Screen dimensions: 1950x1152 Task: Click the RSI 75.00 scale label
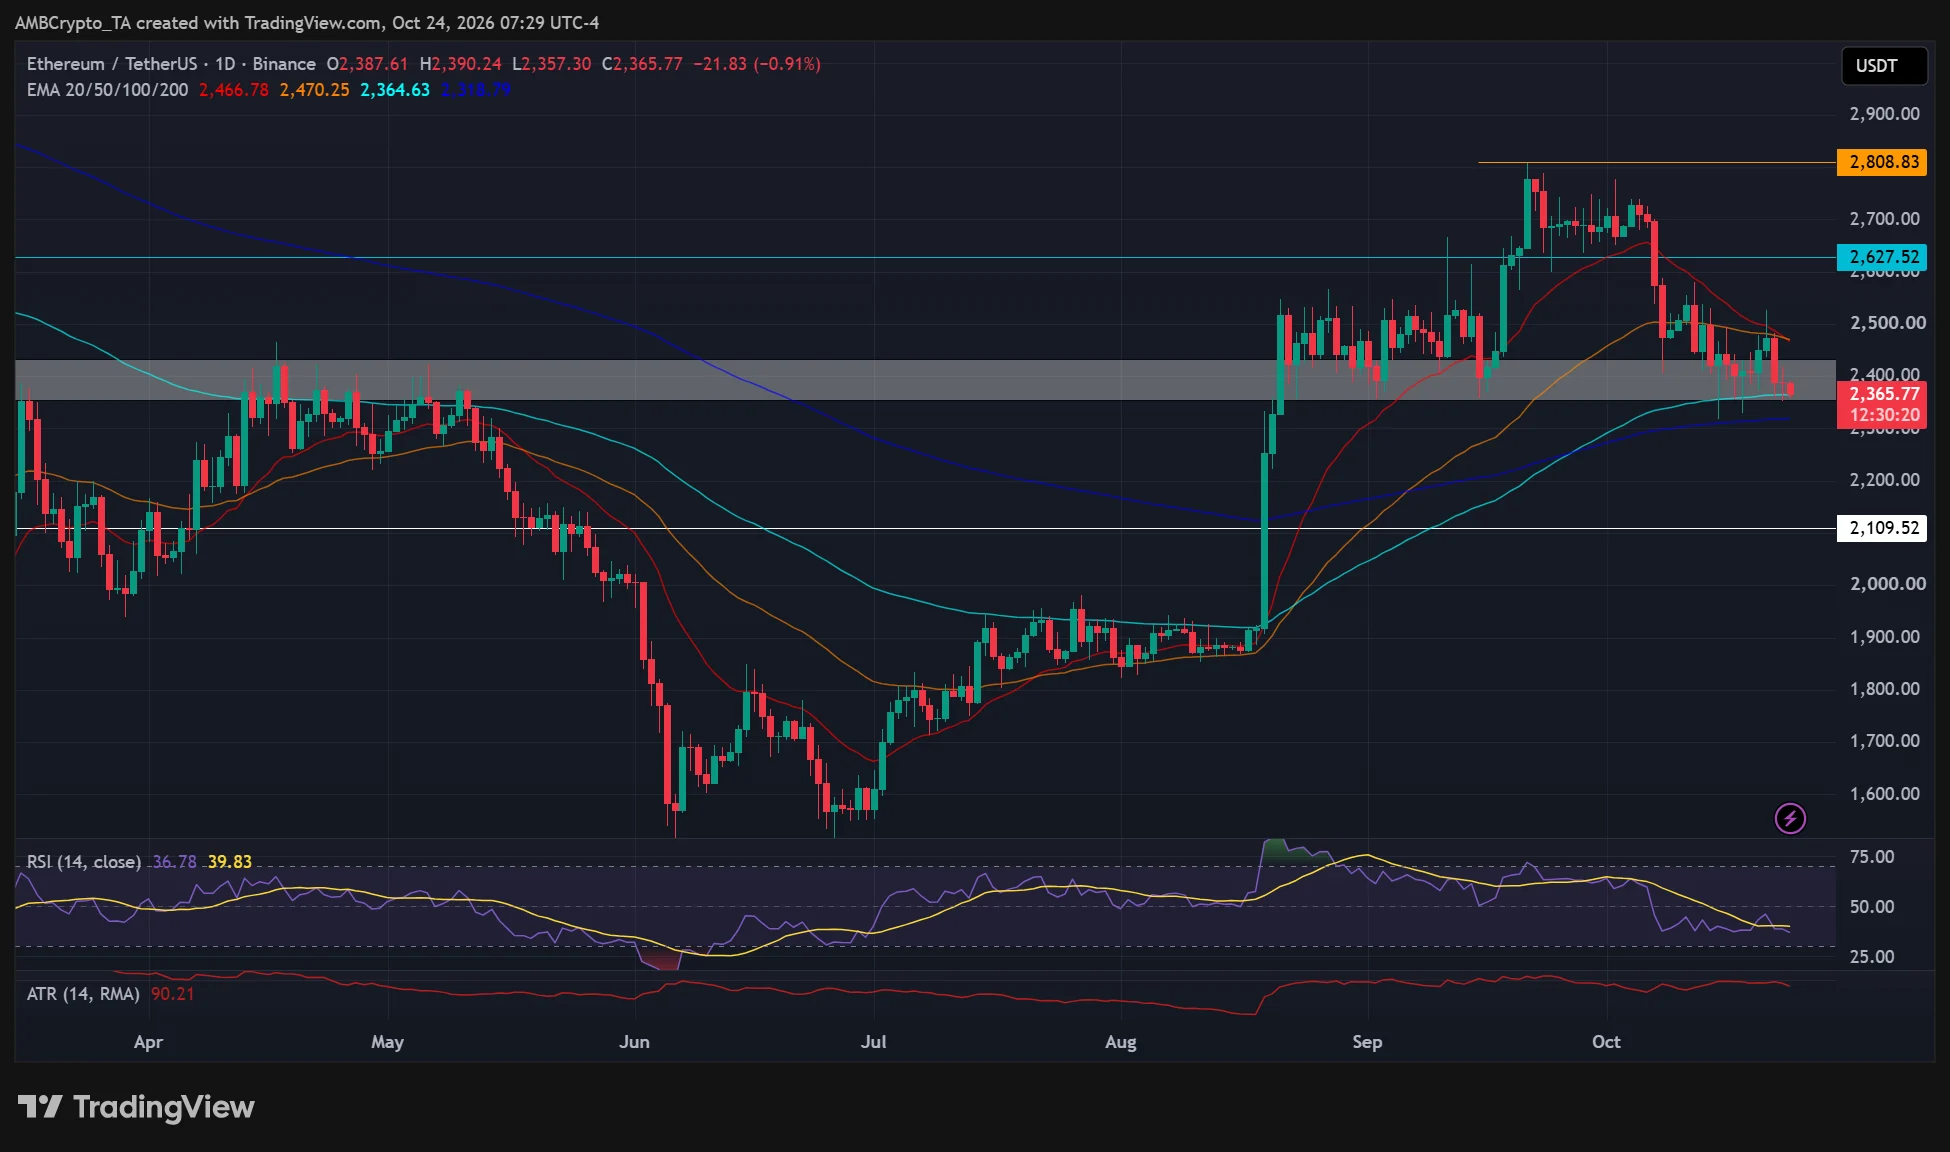pos(1872,857)
